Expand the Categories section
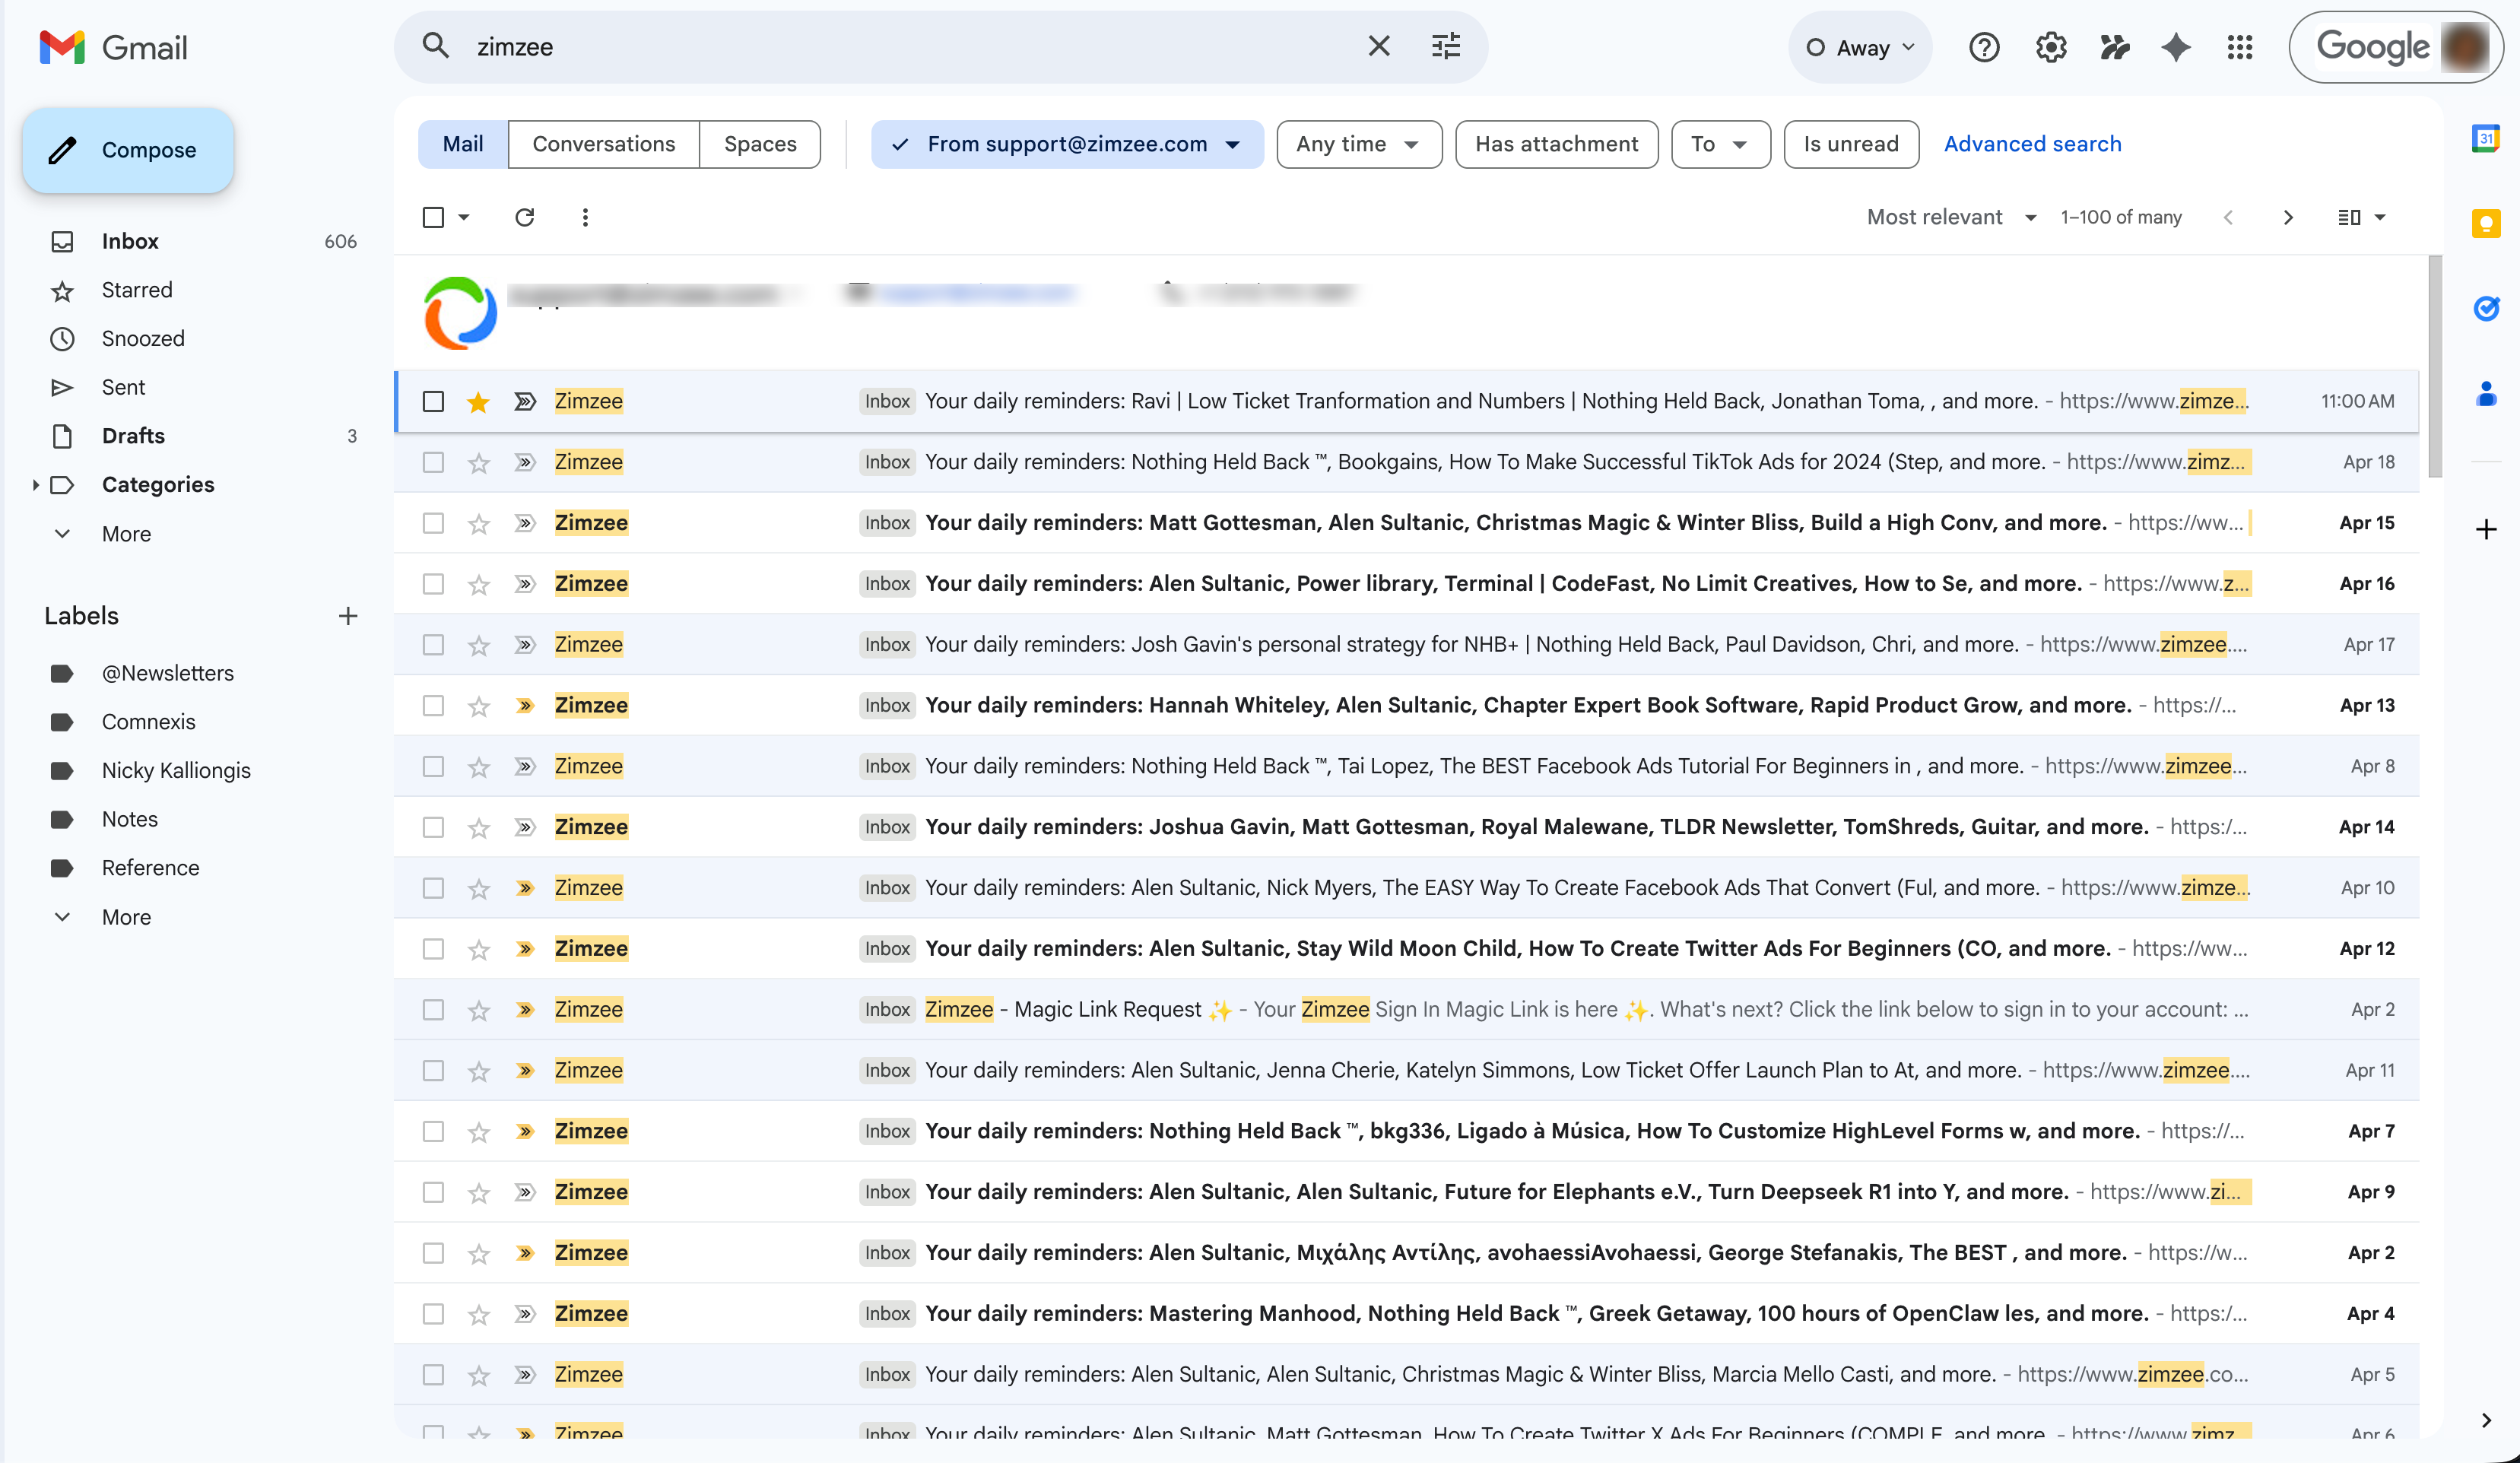This screenshot has width=2520, height=1463. coord(35,485)
